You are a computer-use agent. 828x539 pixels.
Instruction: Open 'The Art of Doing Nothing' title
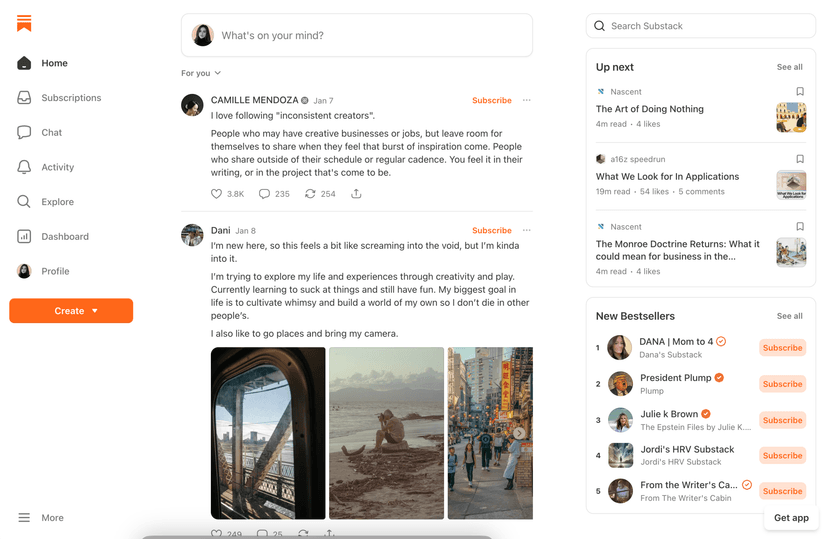(x=650, y=109)
